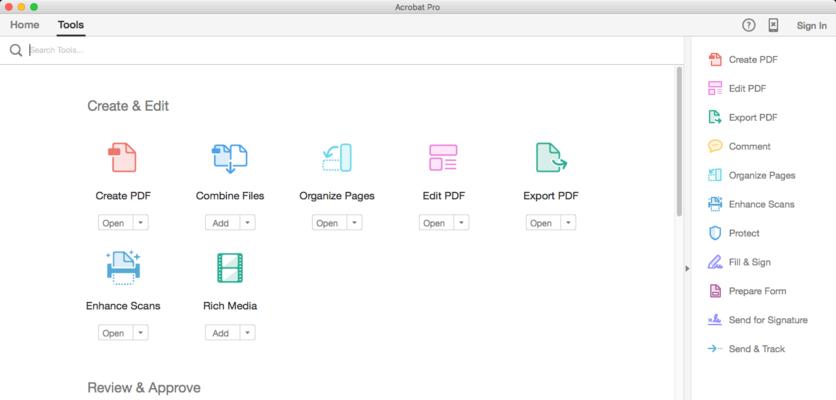Click Create PDF icon in right sidebar
This screenshot has height=400, width=836.
click(714, 60)
